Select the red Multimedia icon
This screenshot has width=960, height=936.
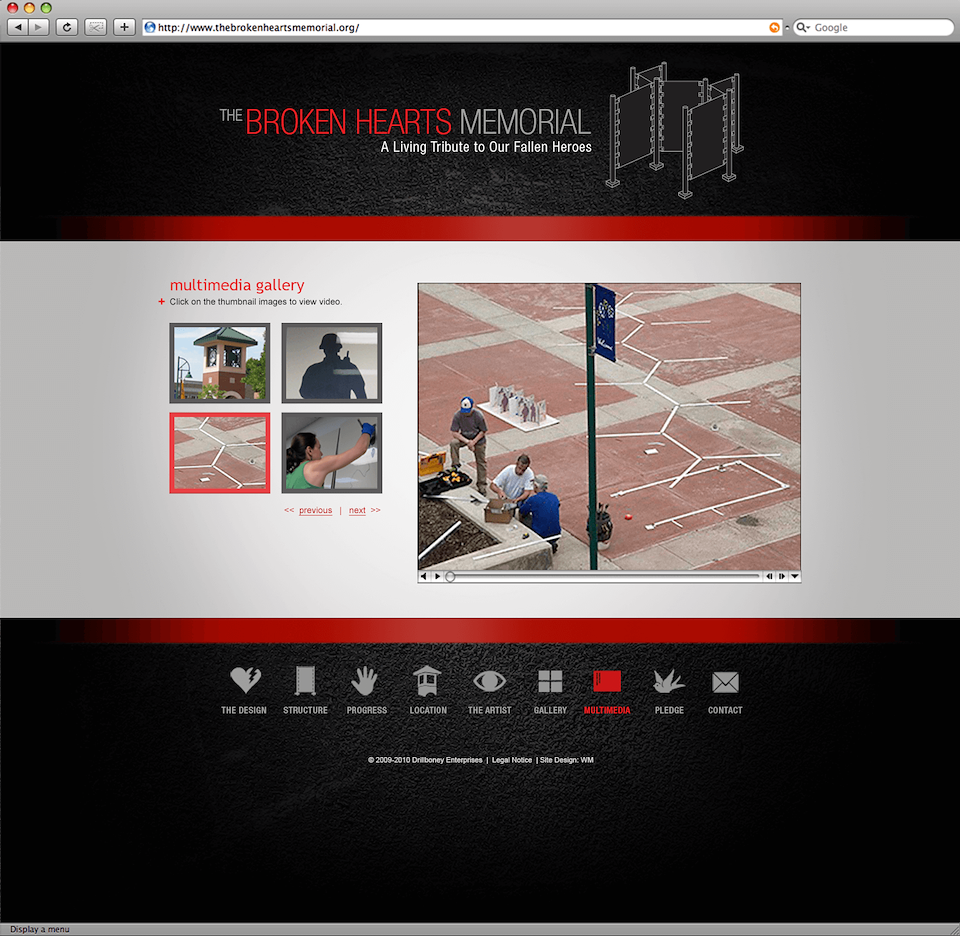pos(607,681)
